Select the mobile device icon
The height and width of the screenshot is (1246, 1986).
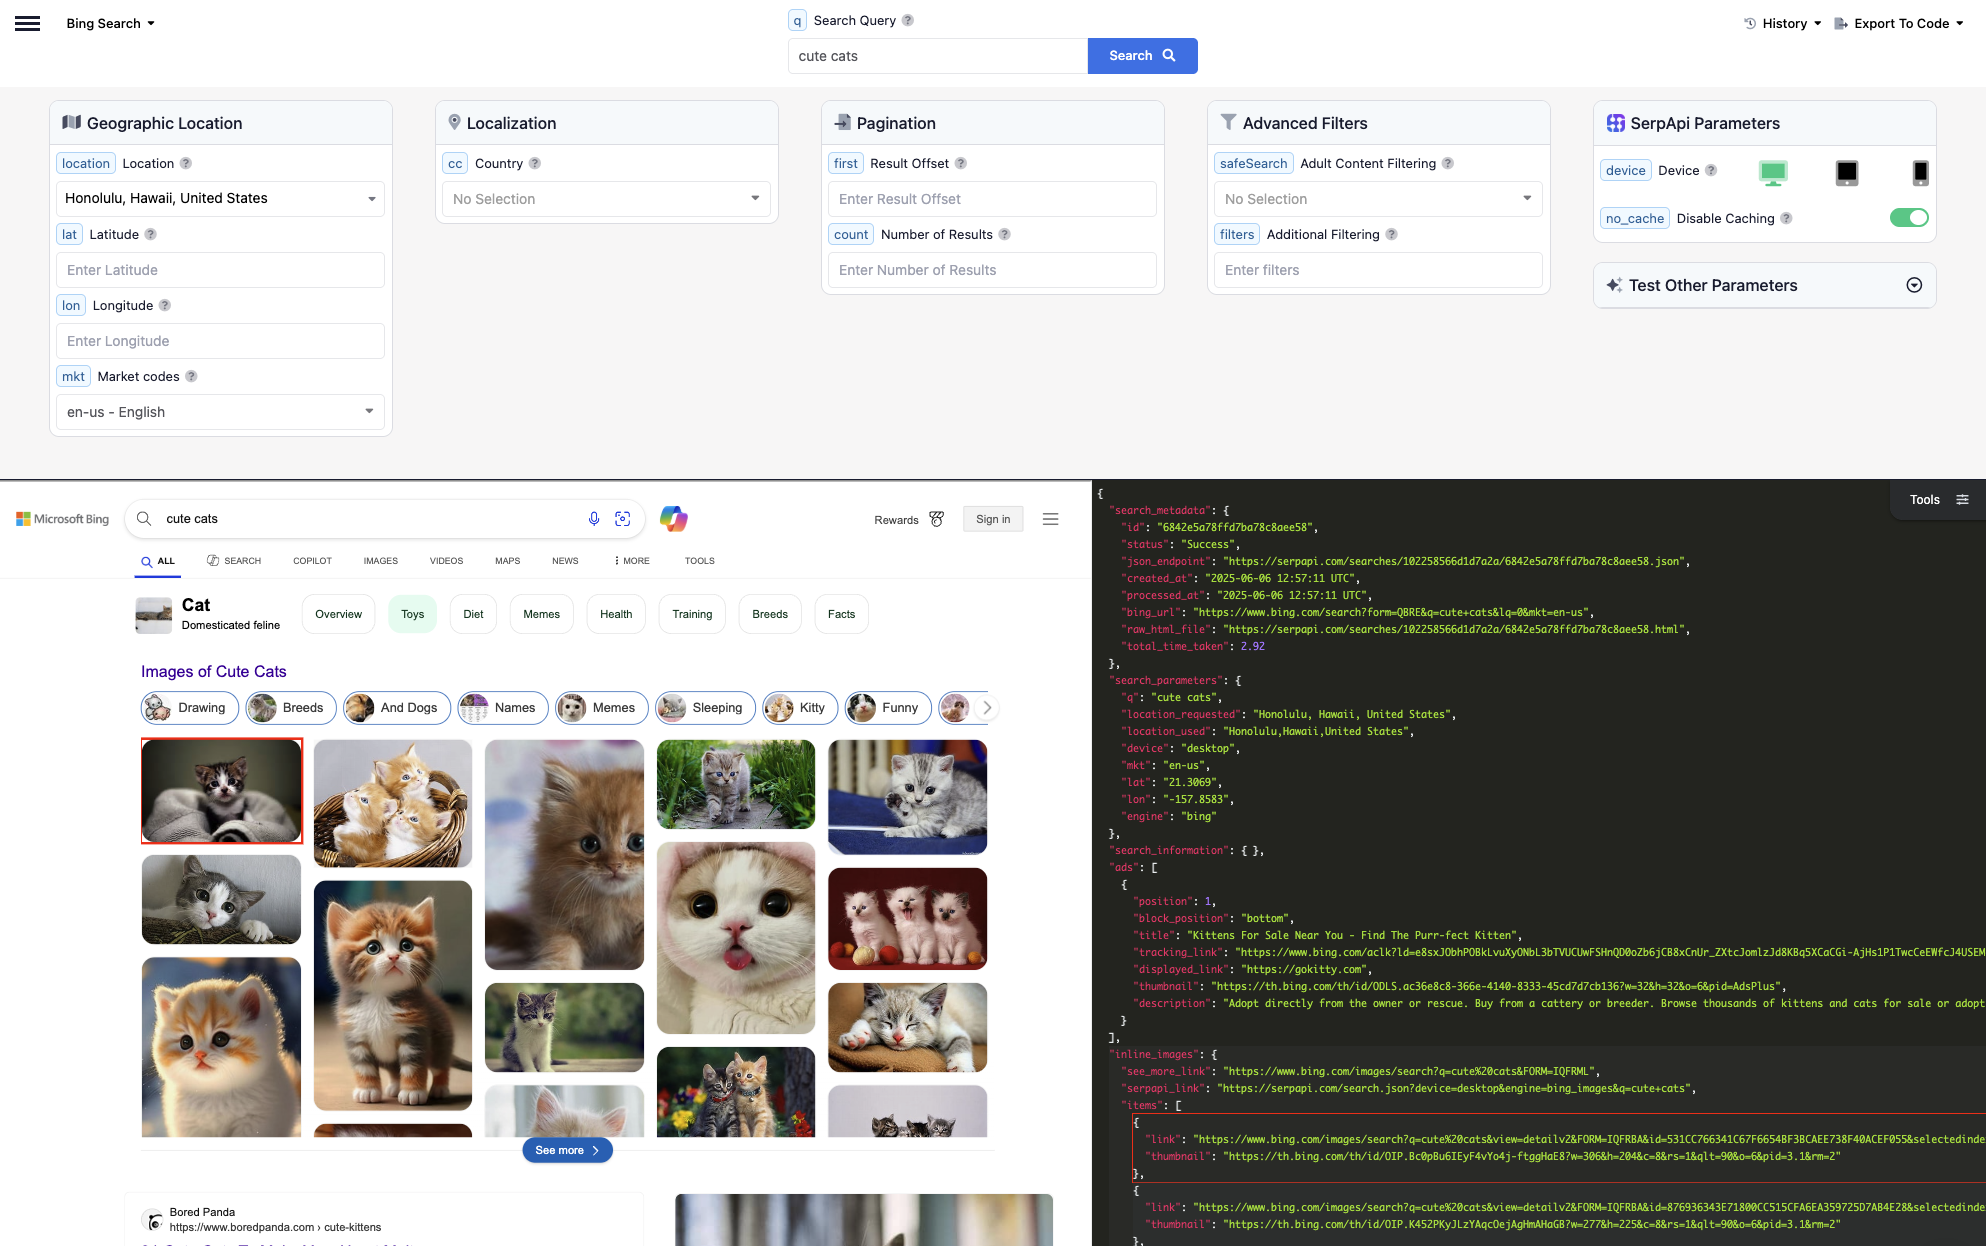point(1921,172)
